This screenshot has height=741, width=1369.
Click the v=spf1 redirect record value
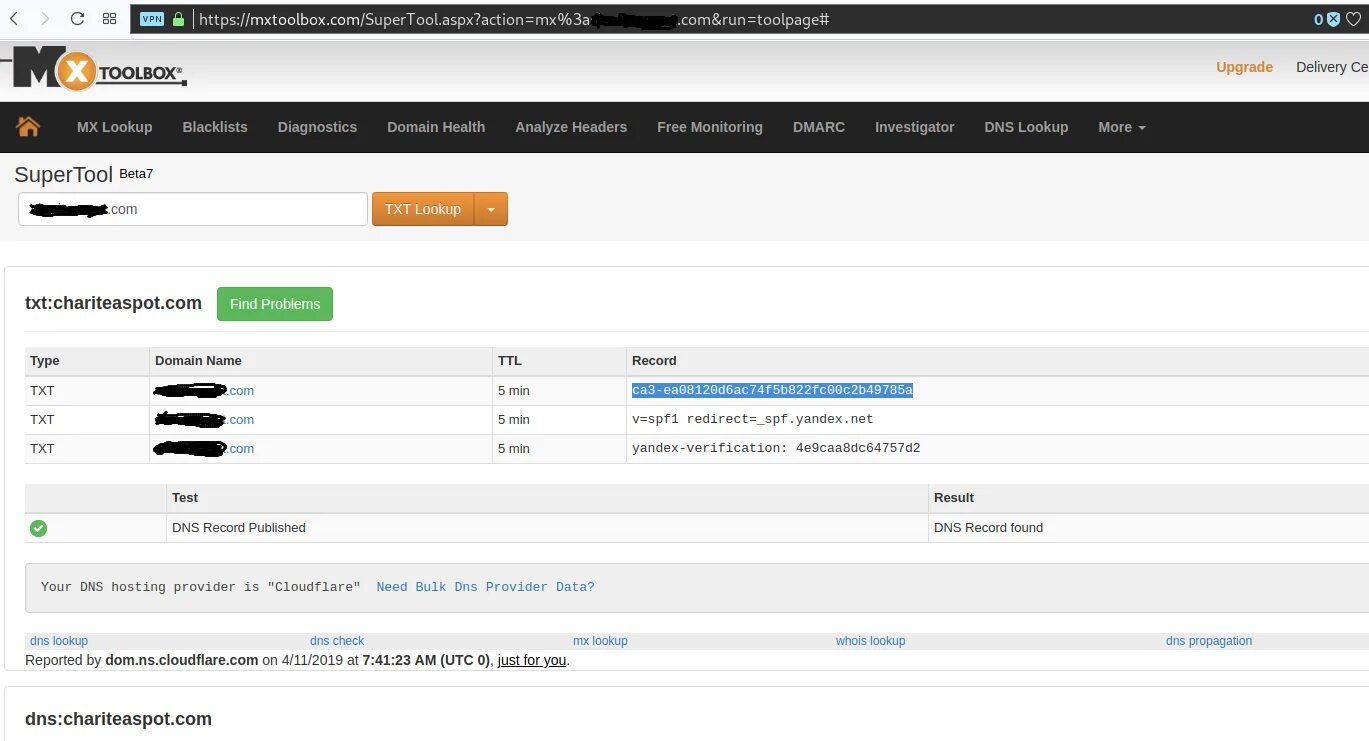(x=752, y=419)
